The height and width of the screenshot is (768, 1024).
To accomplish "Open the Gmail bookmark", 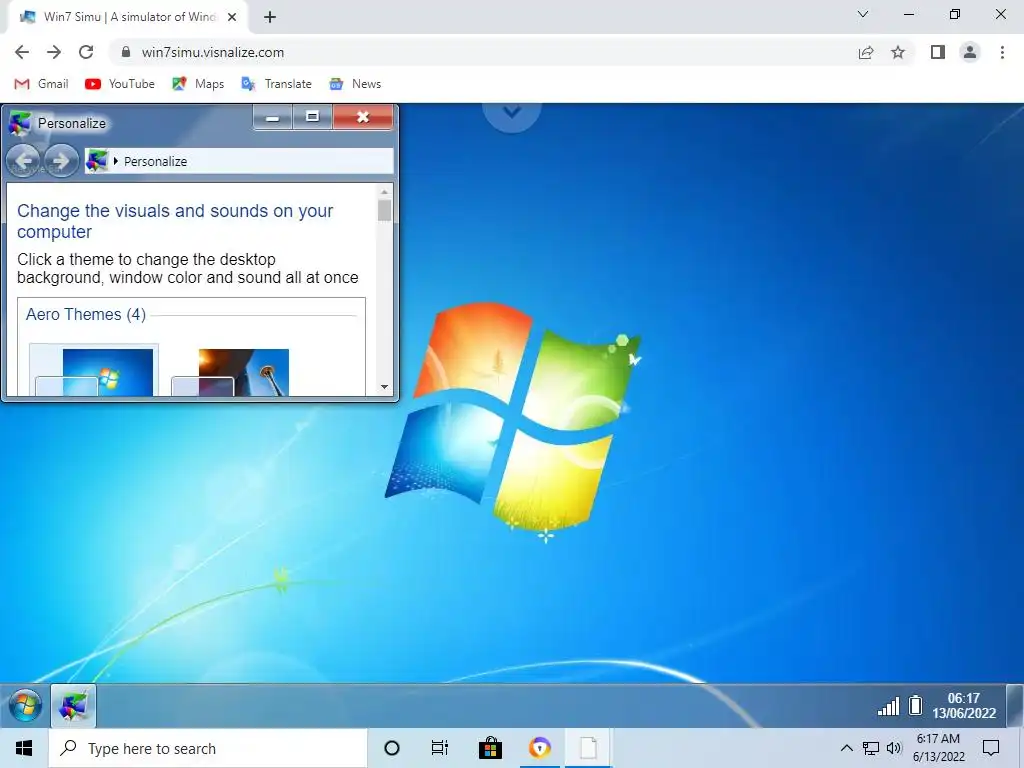I will (41, 84).
